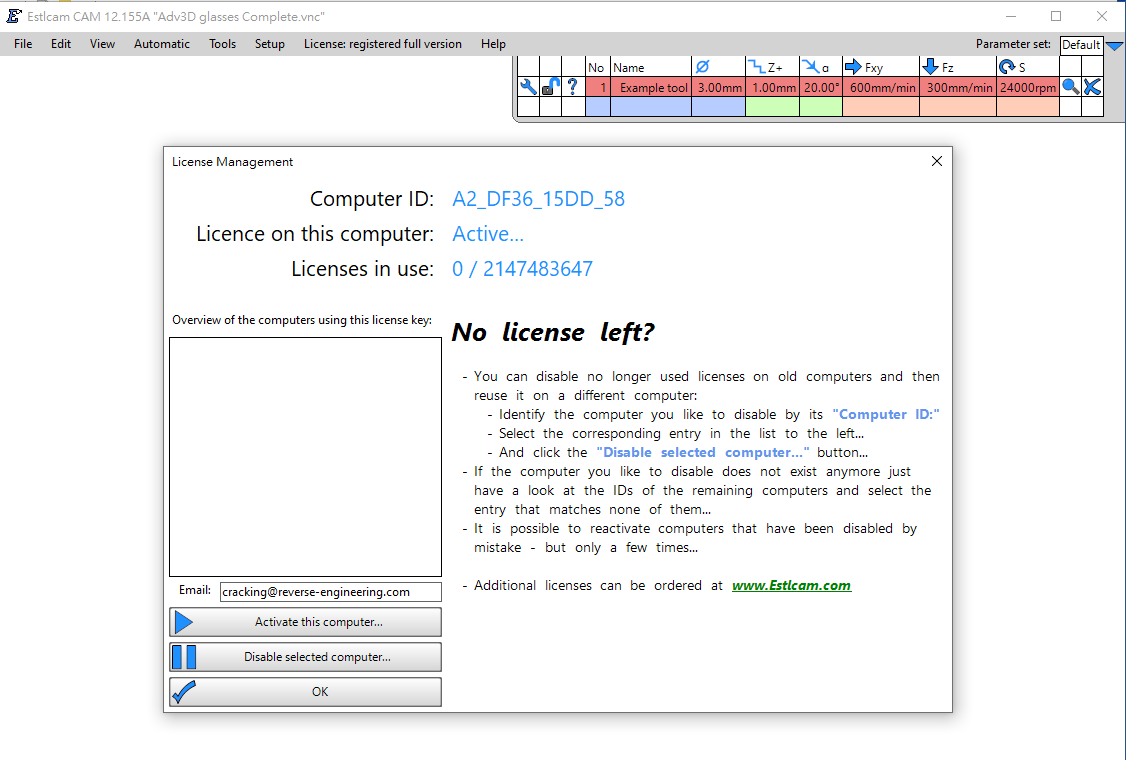Click the Computer ID value A2_DF36_15DD_58

[x=538, y=199]
